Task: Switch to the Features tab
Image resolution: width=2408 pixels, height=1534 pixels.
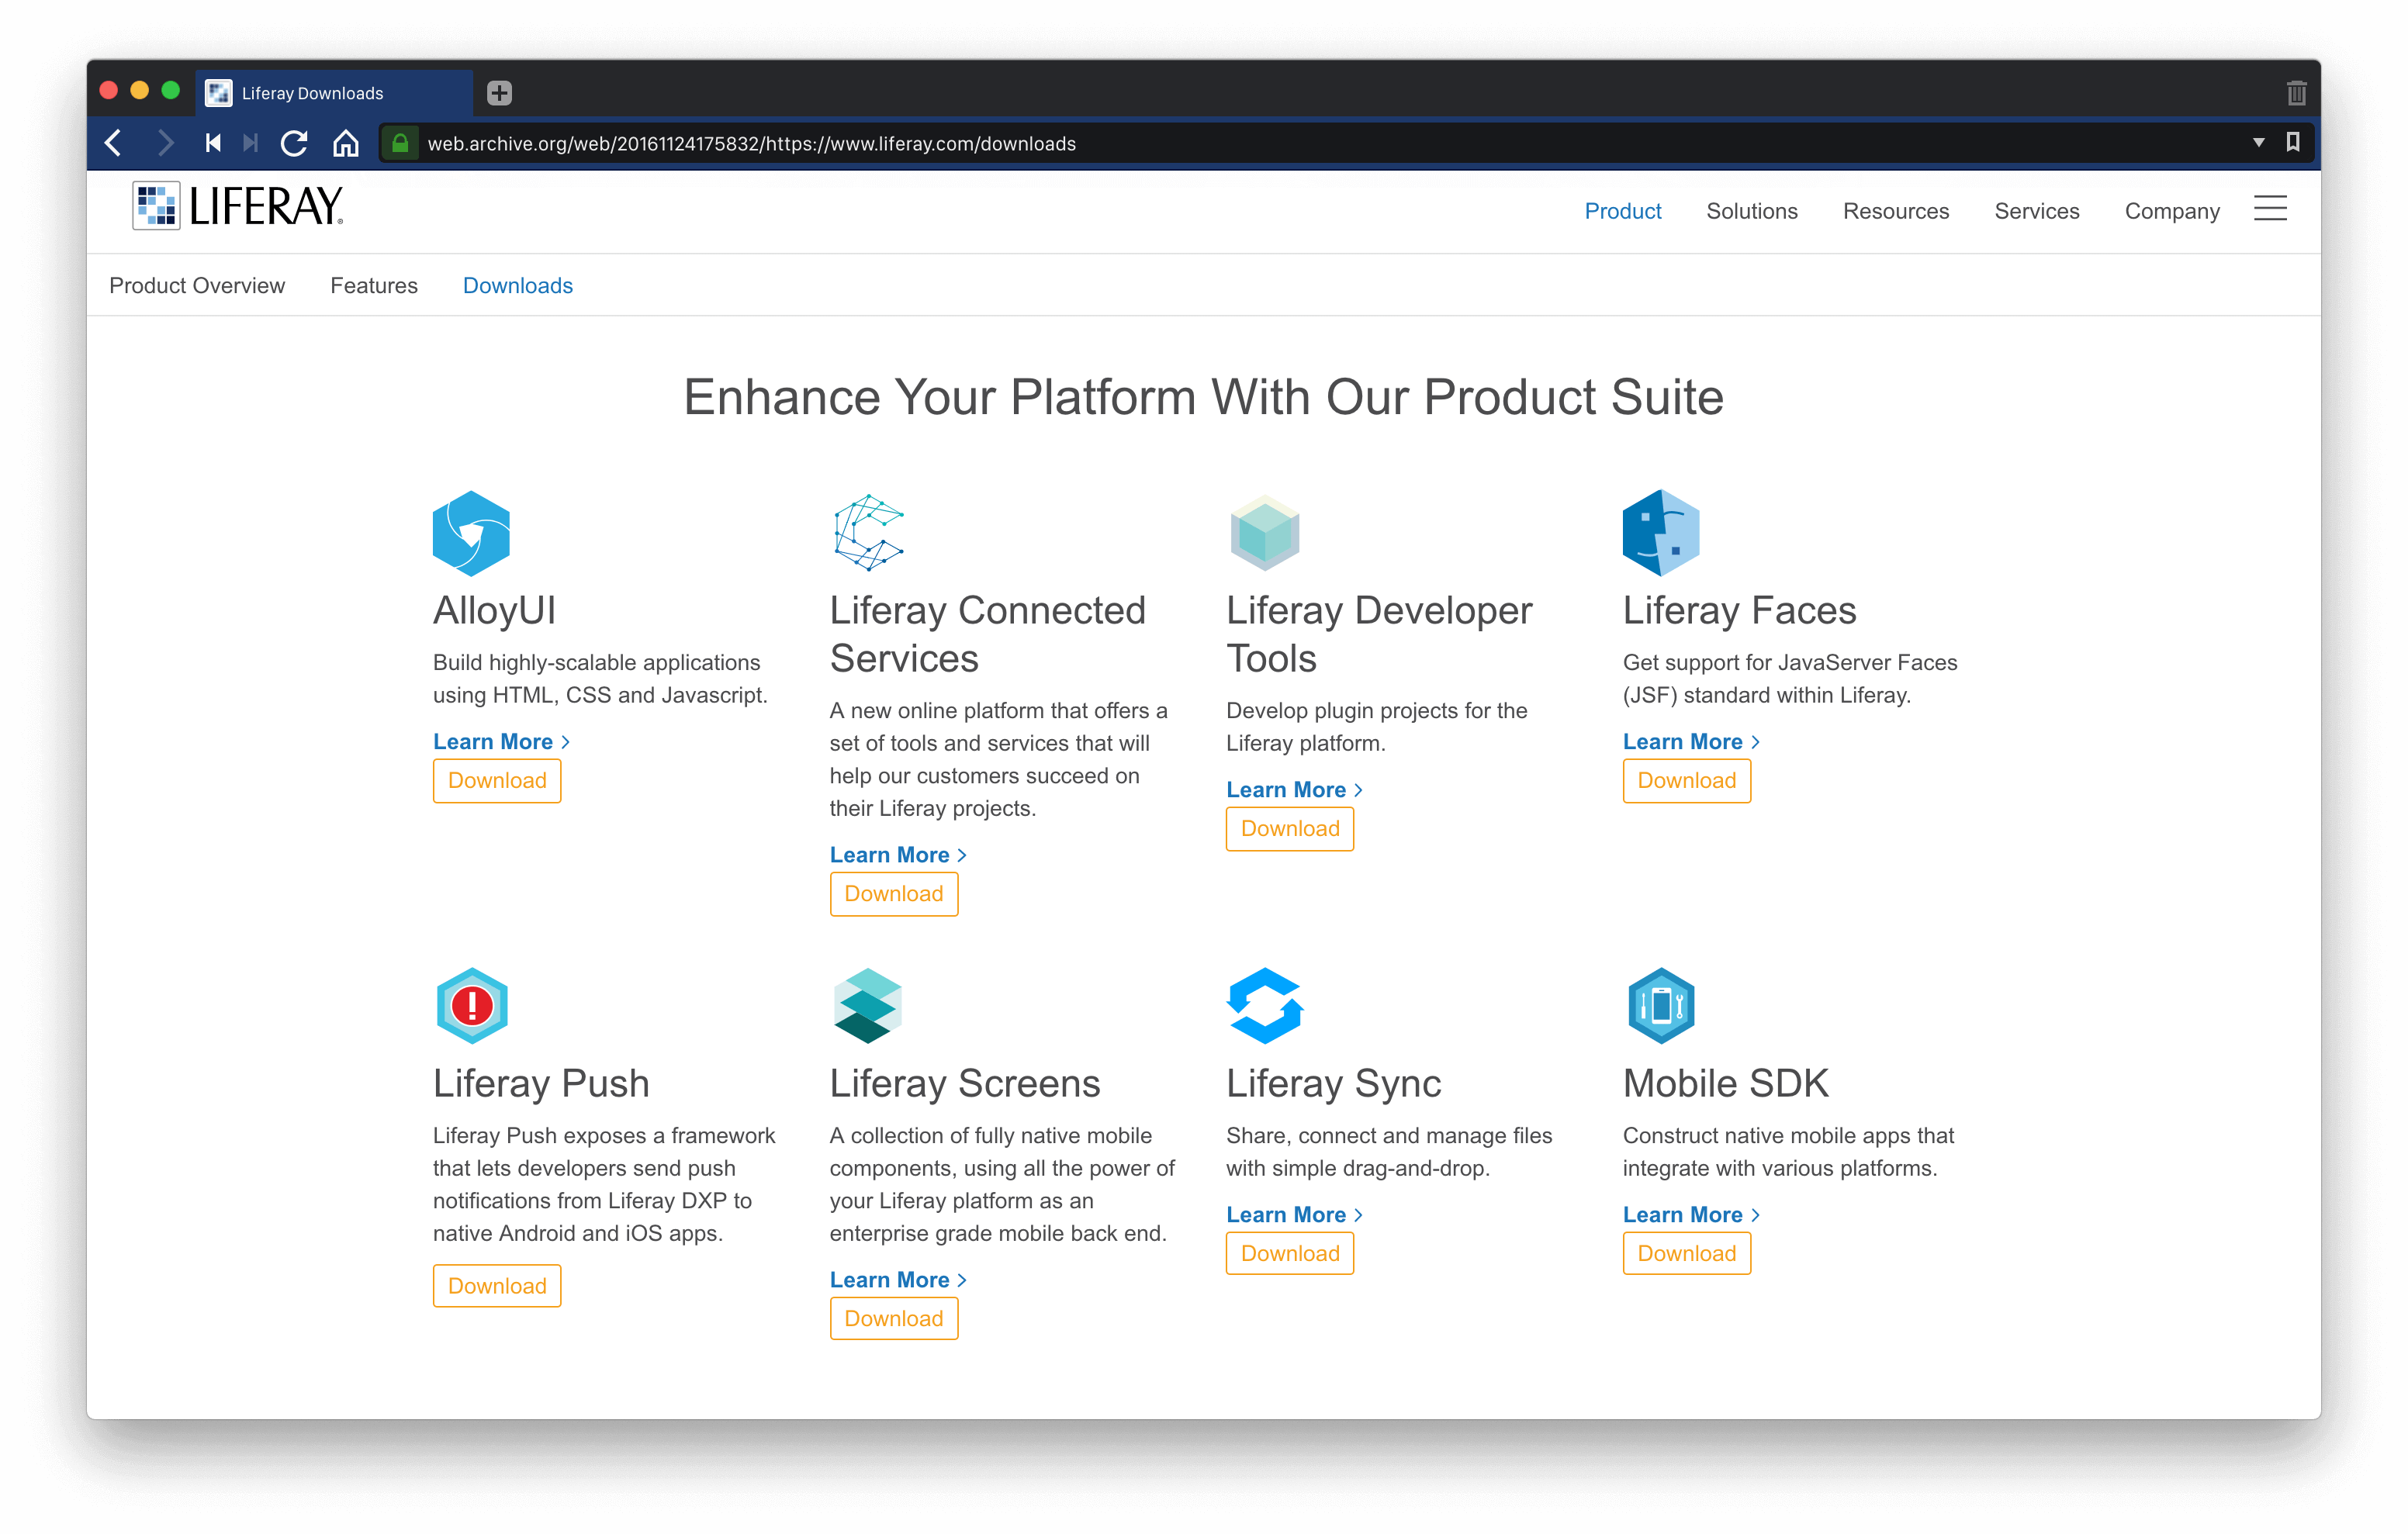Action: pos(373,285)
